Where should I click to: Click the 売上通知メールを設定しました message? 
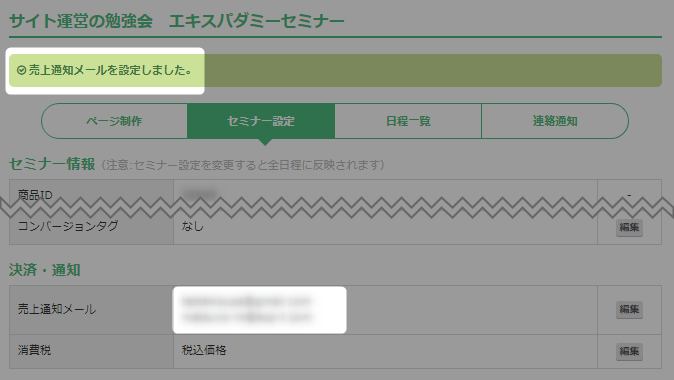(110, 70)
